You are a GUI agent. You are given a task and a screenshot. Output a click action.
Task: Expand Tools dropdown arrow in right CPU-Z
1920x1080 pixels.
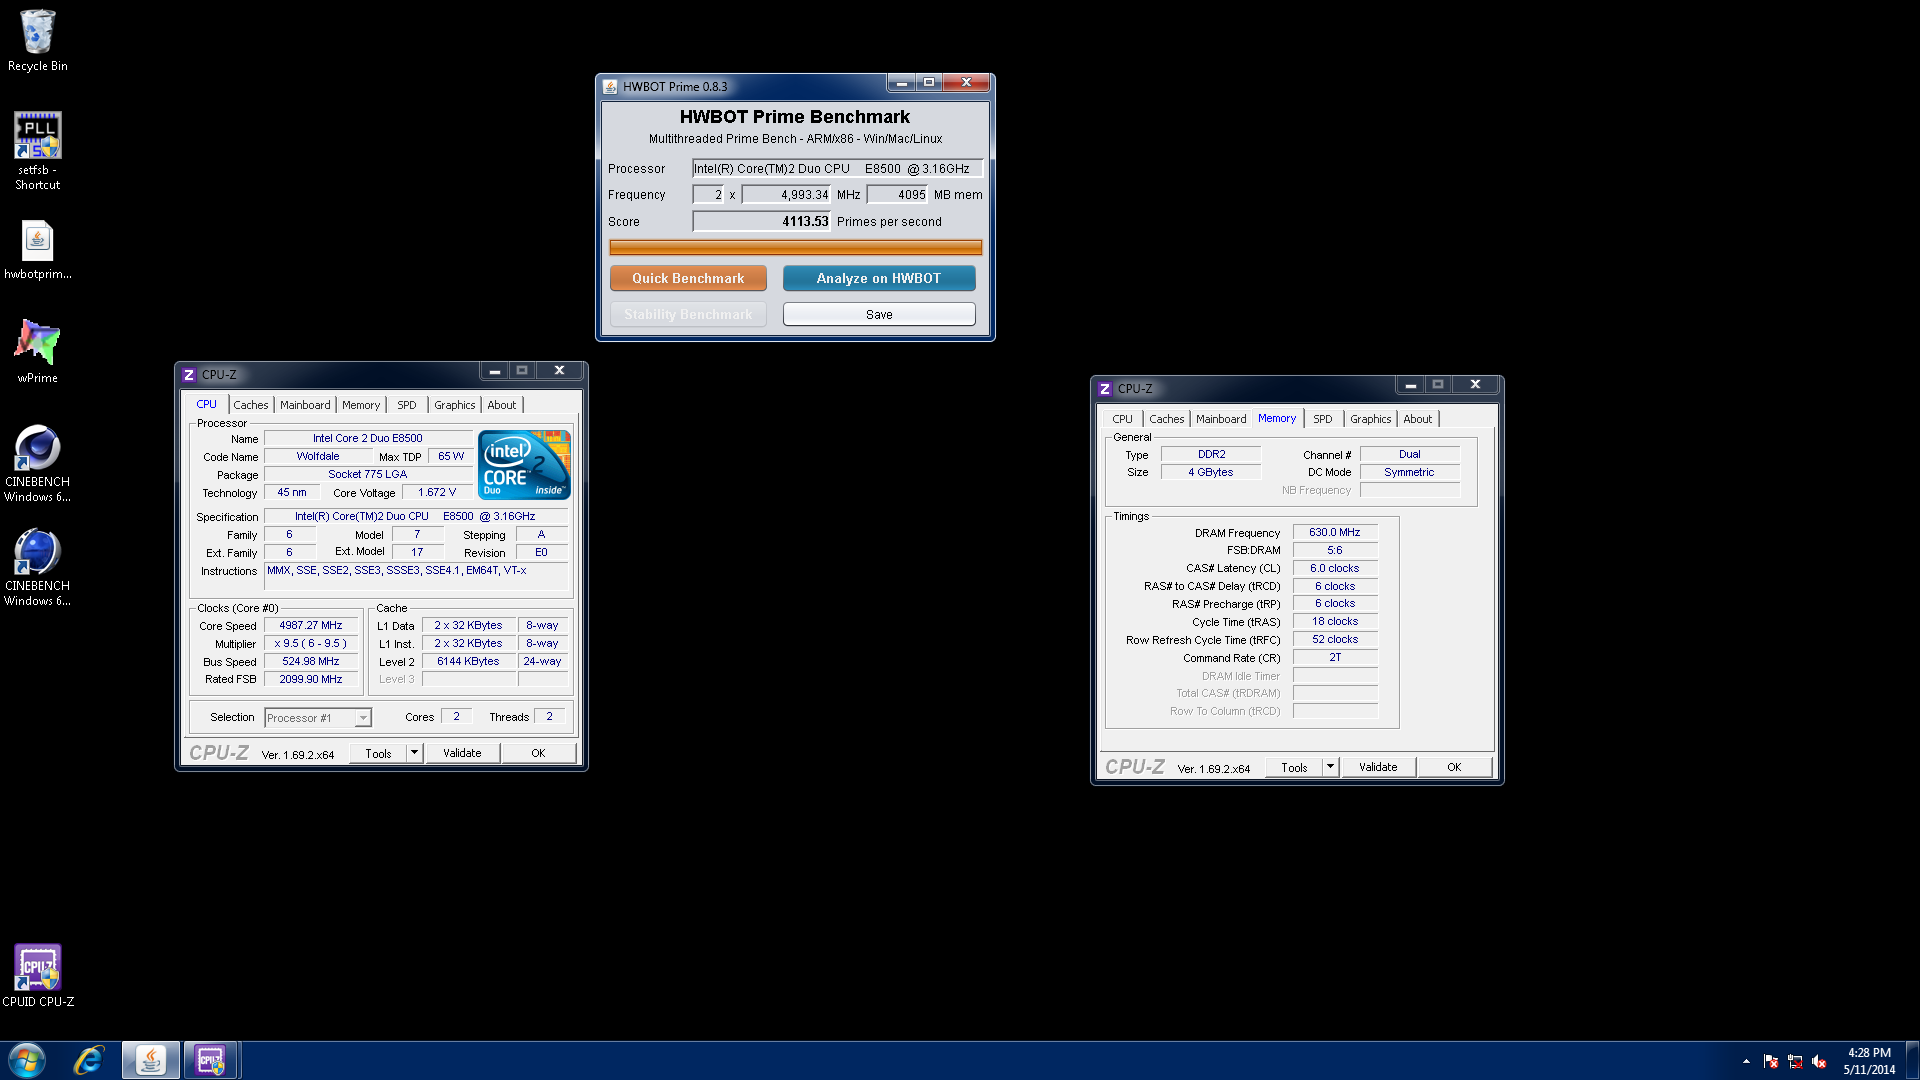(x=1330, y=767)
